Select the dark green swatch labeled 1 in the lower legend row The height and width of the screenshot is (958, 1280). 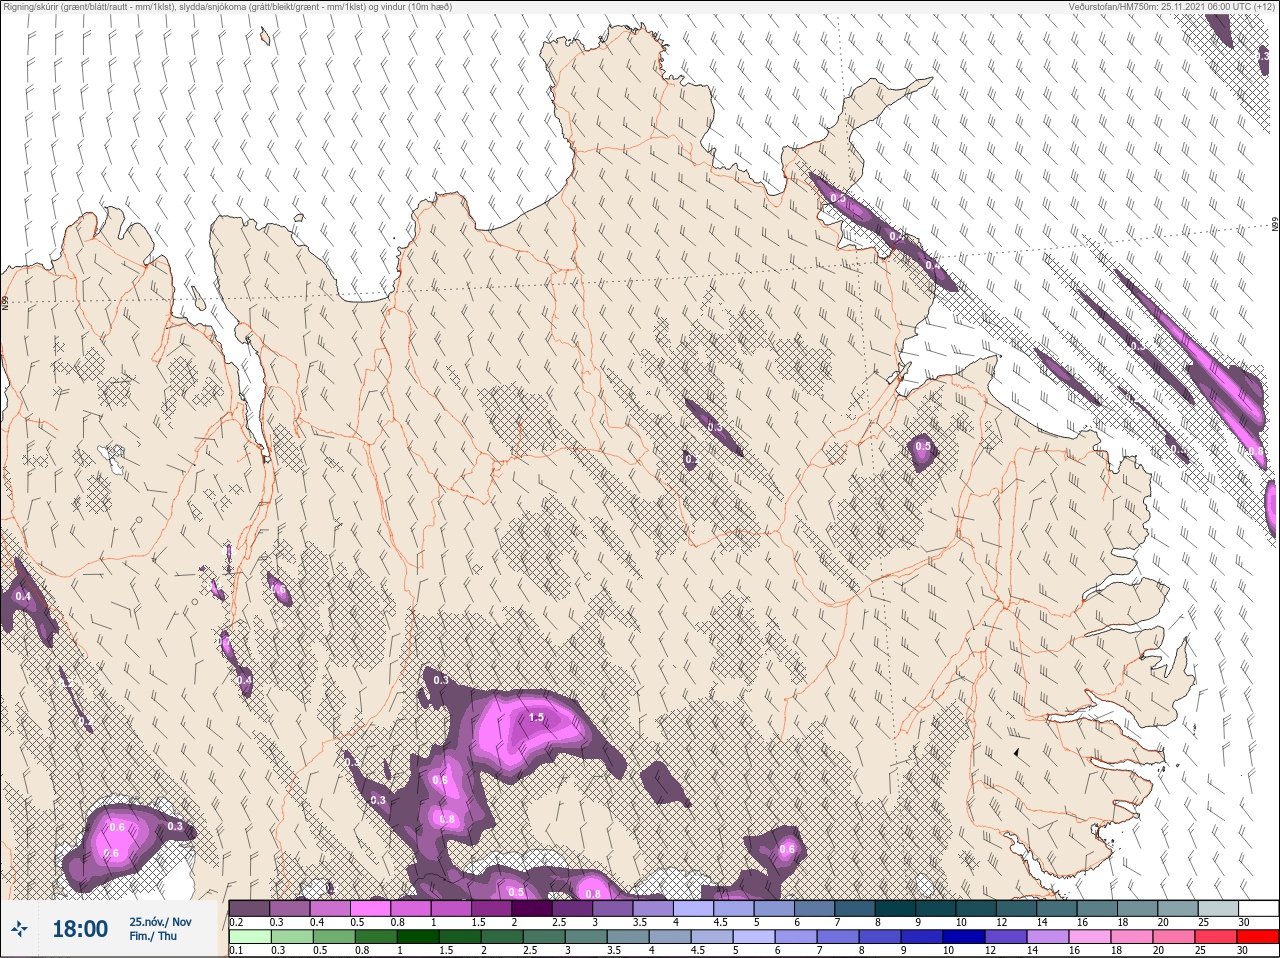tap(417, 937)
